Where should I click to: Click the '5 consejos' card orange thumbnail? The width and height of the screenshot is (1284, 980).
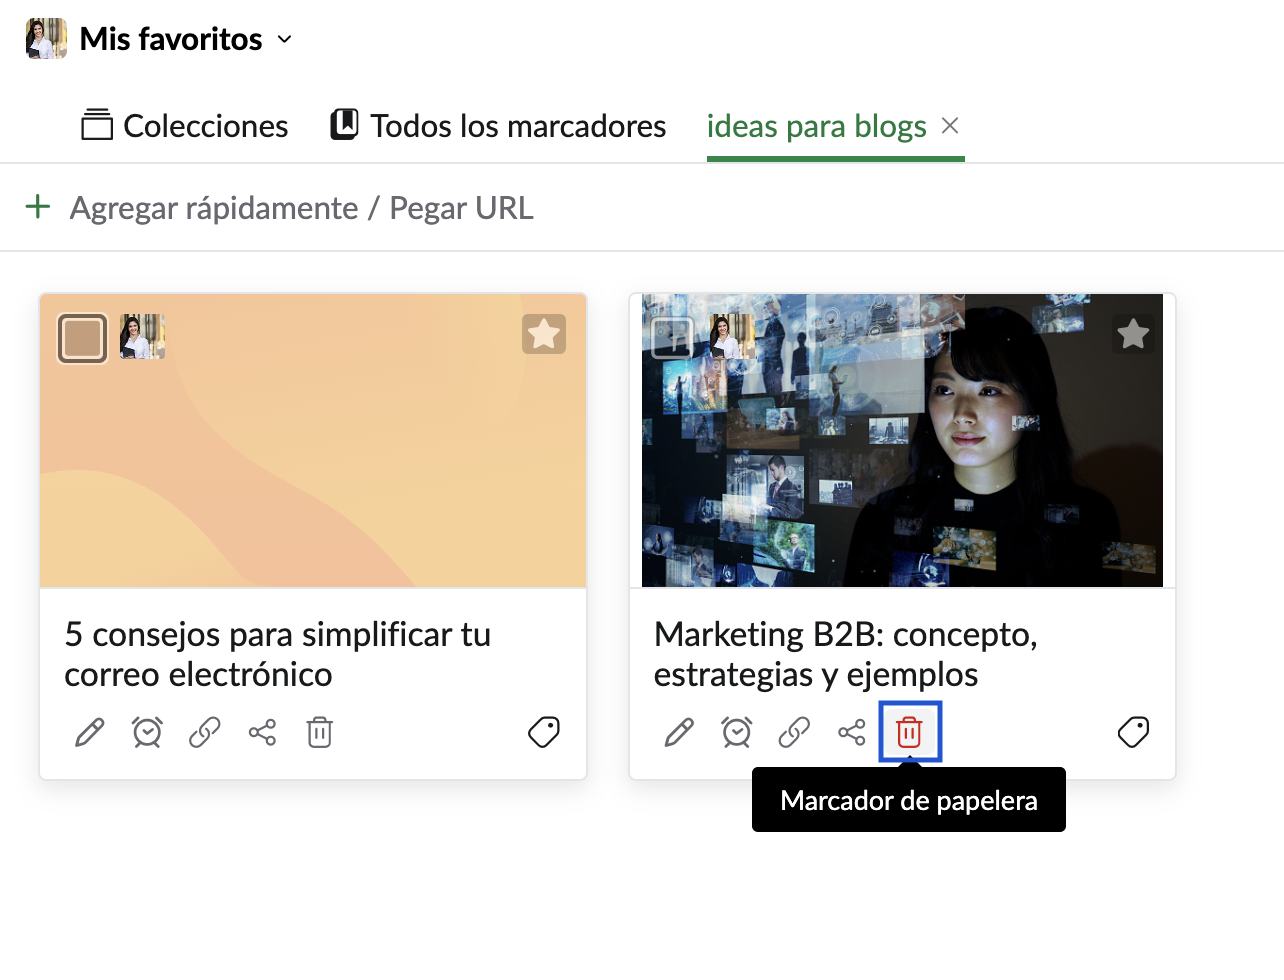(313, 440)
